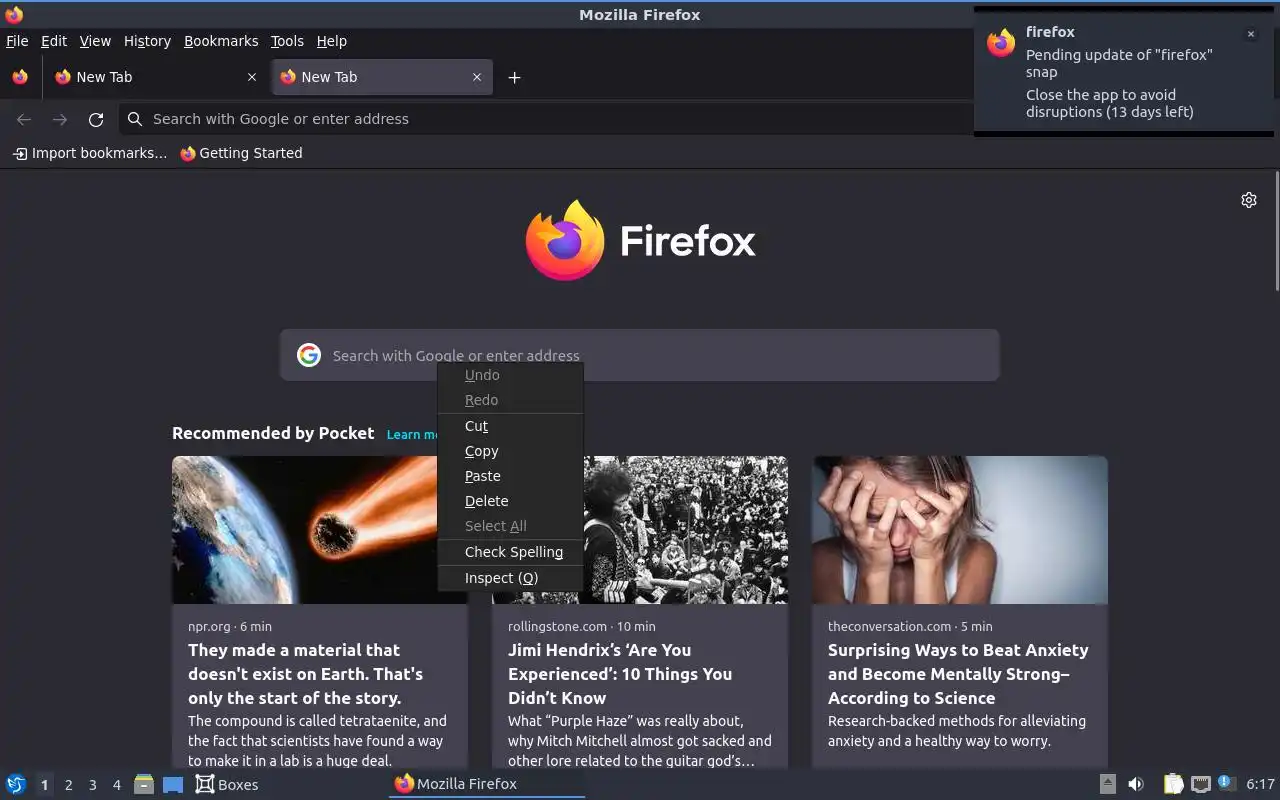
Task: Open Getting Started bookmark
Action: click(x=241, y=153)
